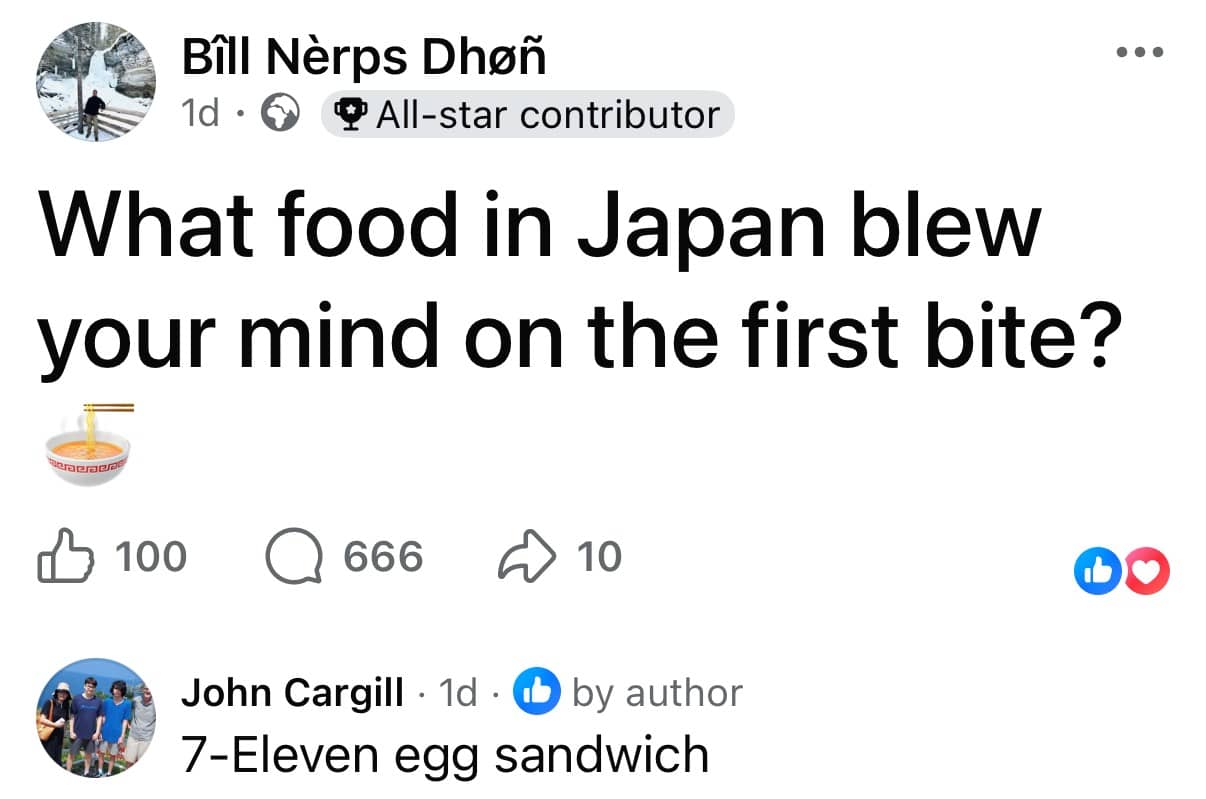View the 100 likes count
Screen dimensions: 1206x799
[151, 557]
